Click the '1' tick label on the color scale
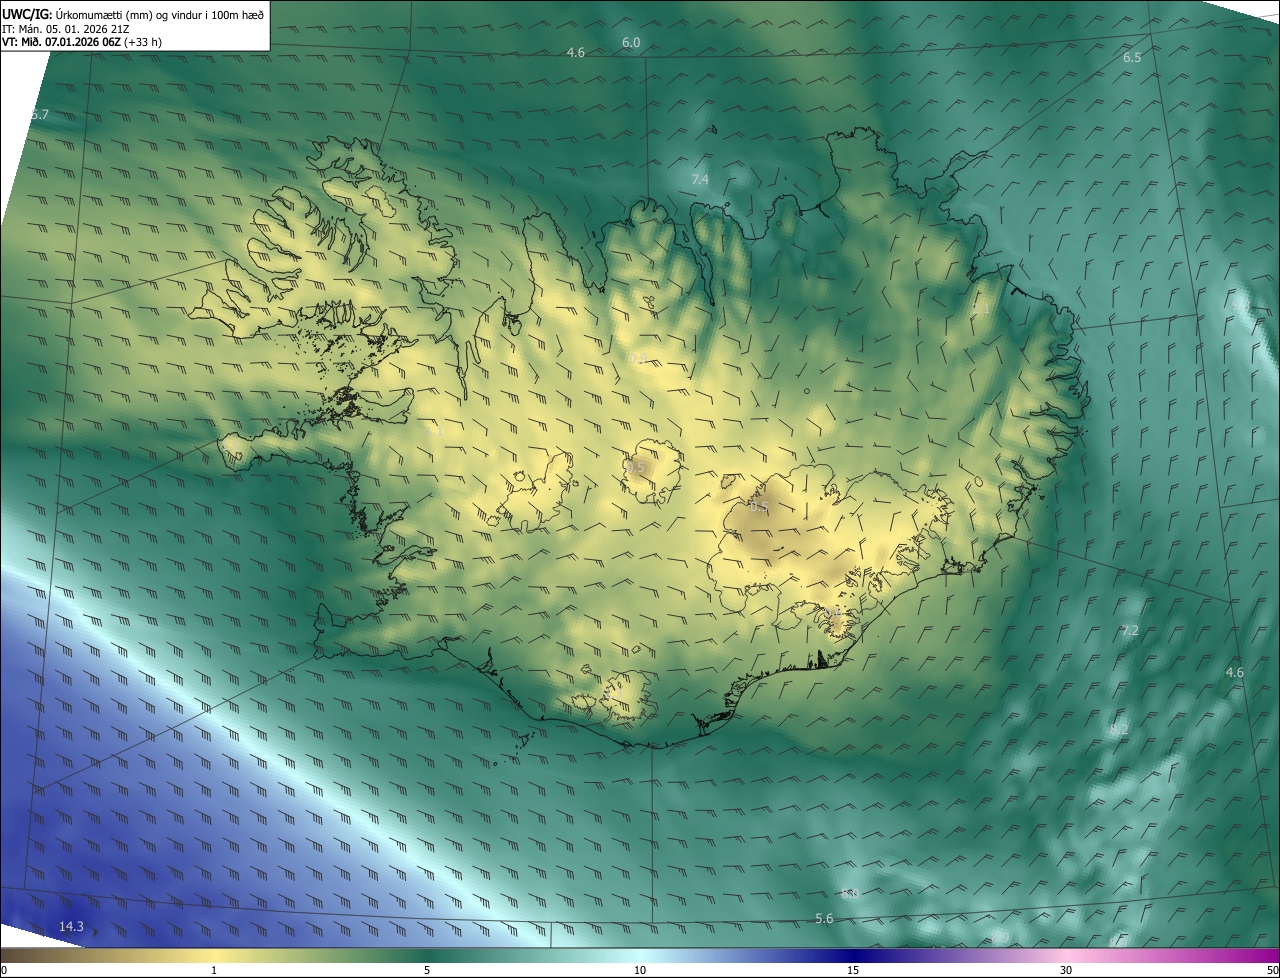This screenshot has width=1280, height=978. (x=214, y=971)
